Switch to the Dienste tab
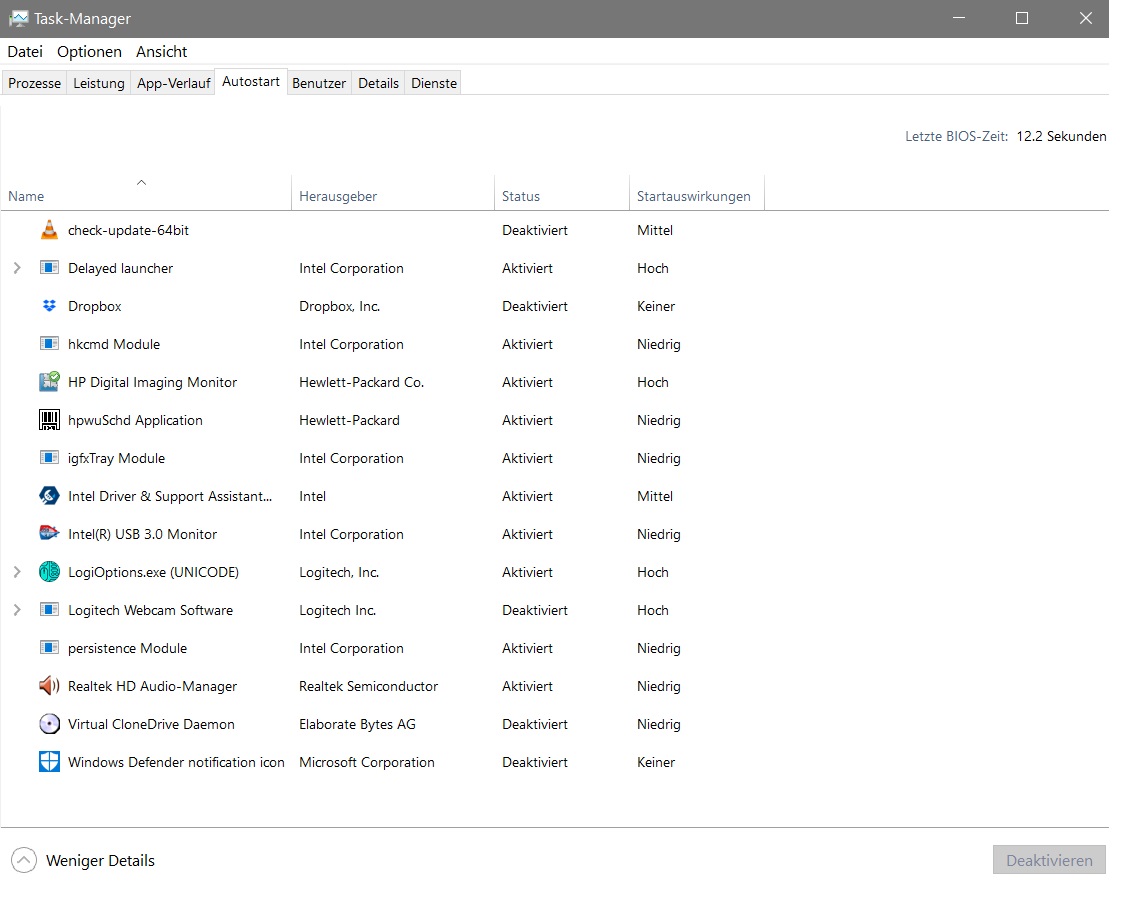This screenshot has width=1124, height=900. point(434,83)
